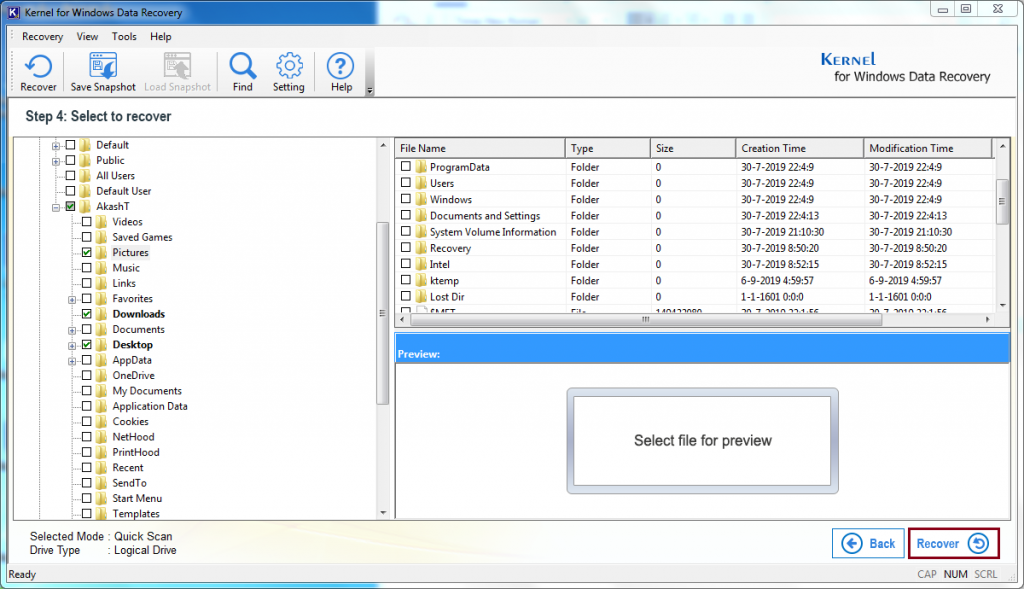Click the Back button
The image size is (1024, 589).
[x=868, y=543]
